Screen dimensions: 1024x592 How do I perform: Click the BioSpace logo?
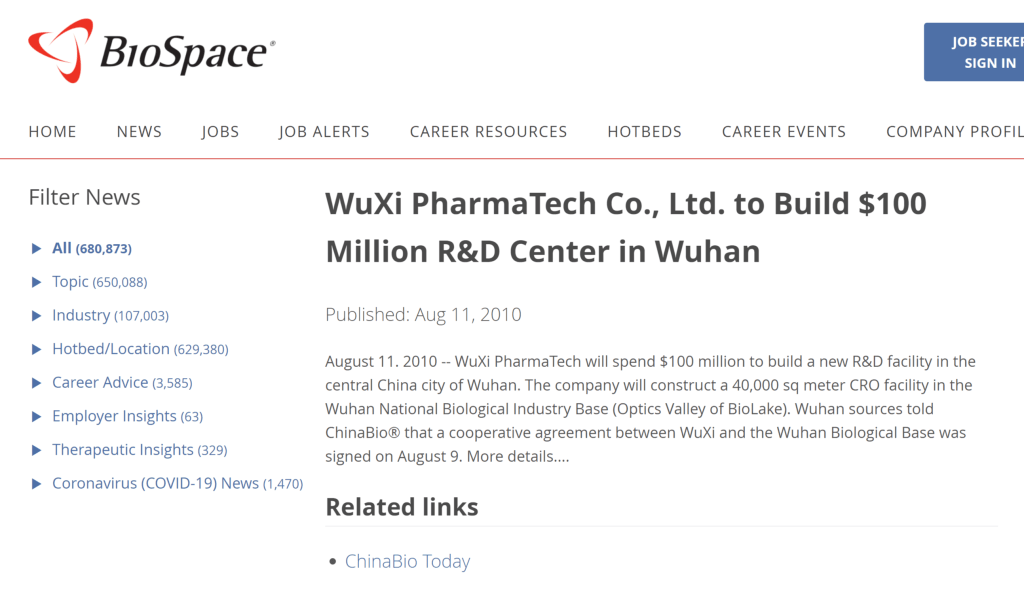click(152, 50)
